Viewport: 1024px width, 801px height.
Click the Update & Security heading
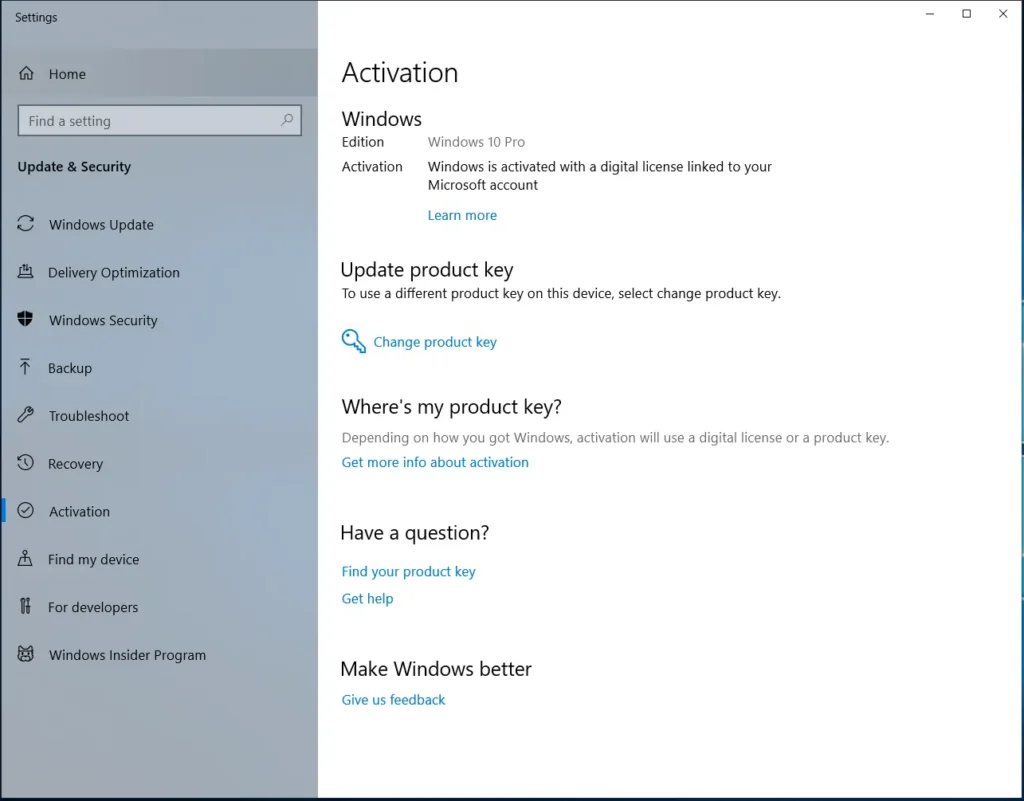74,166
